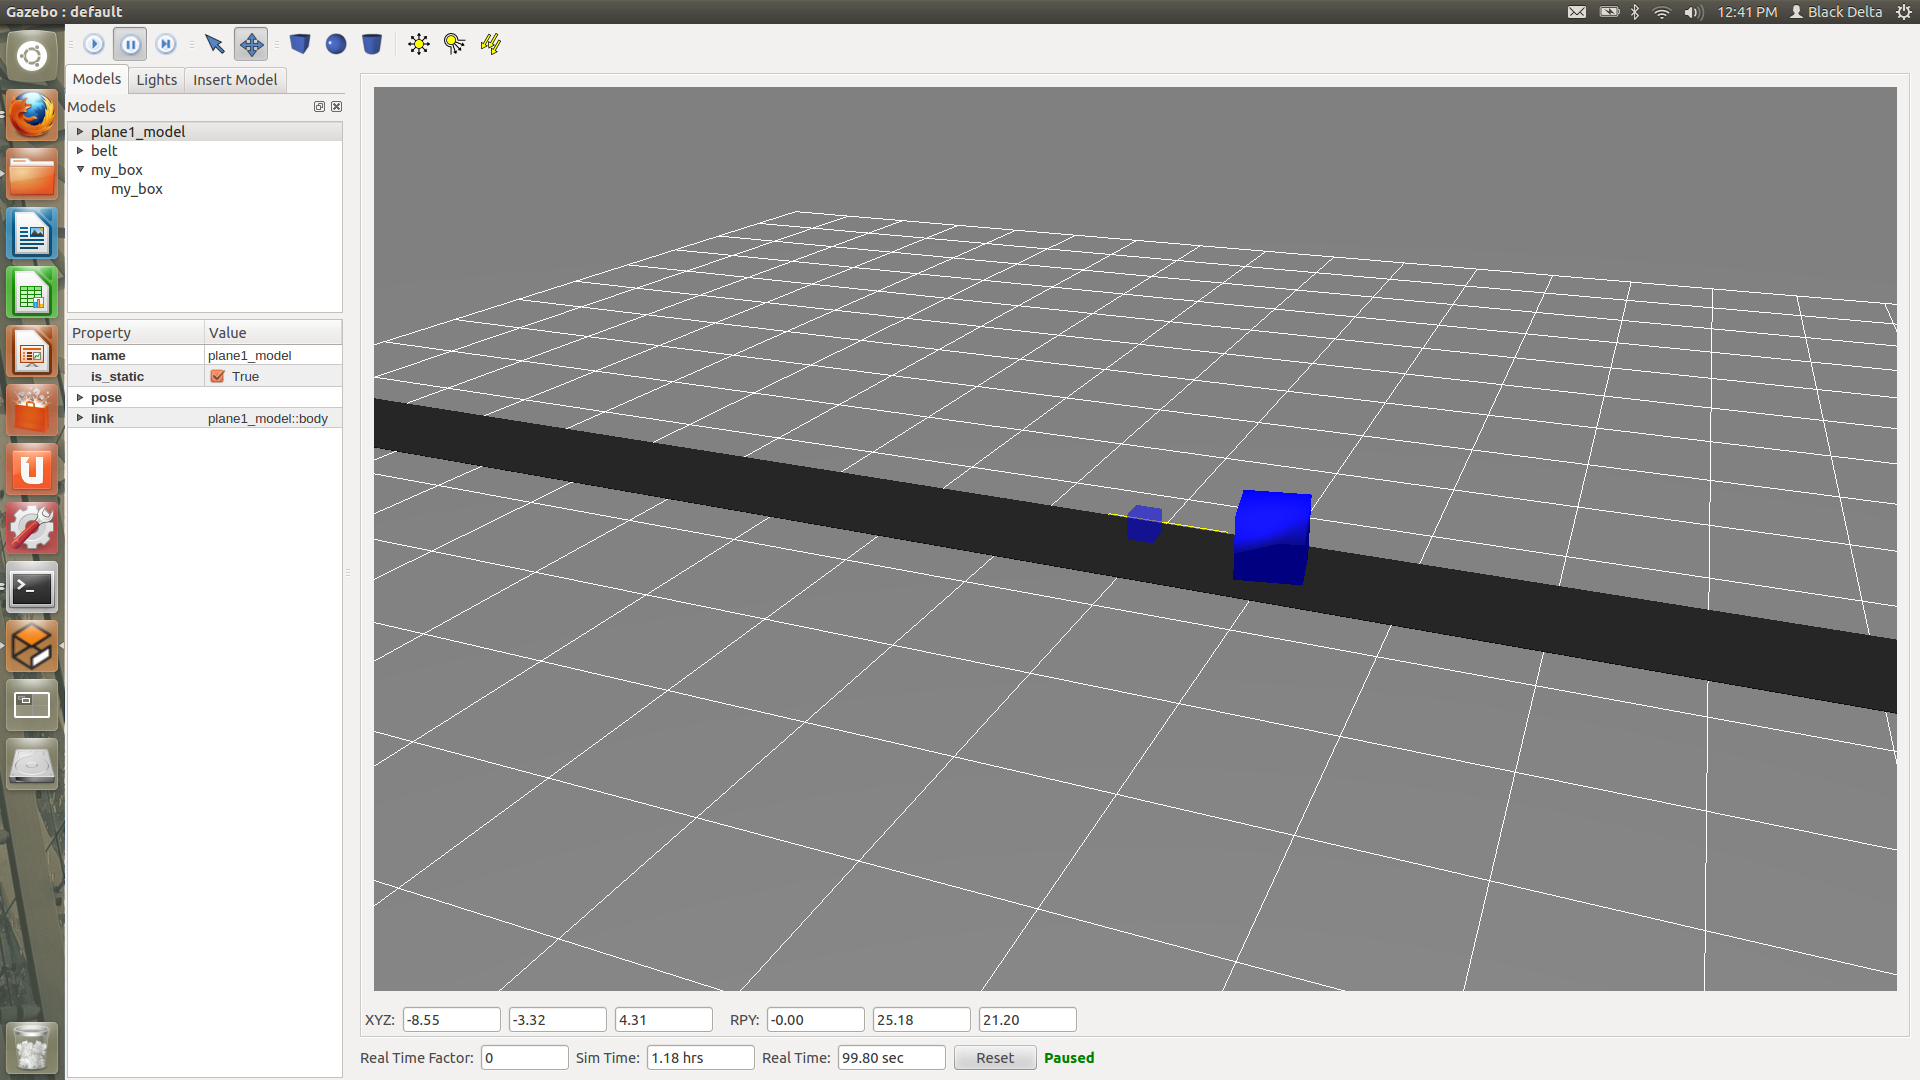Click the Reset simulation button
Screen dimensions: 1920x1080
click(994, 1058)
